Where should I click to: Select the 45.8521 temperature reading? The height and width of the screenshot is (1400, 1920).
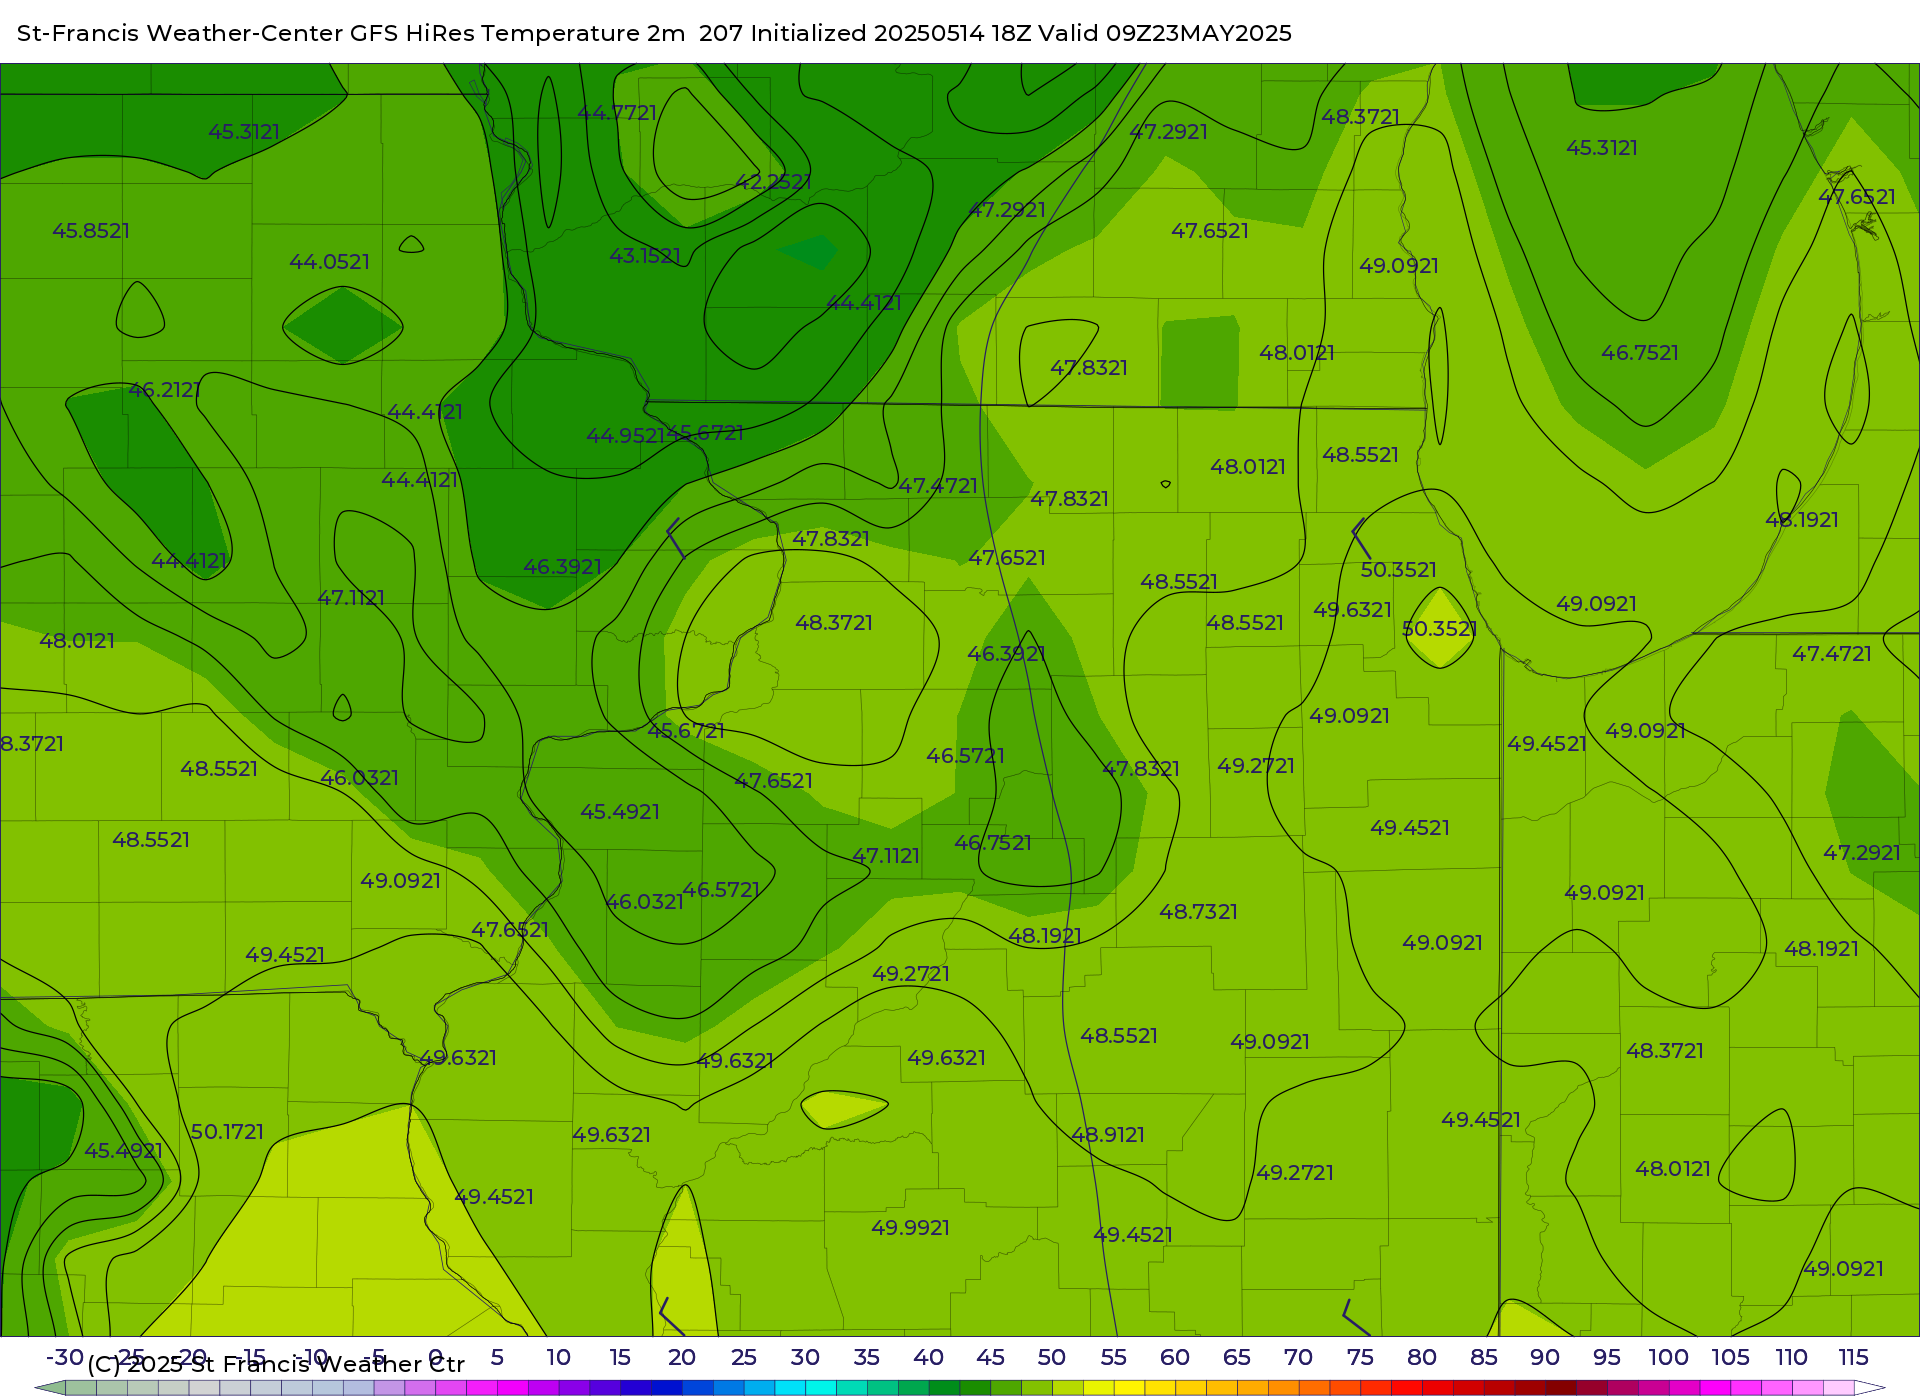91,231
